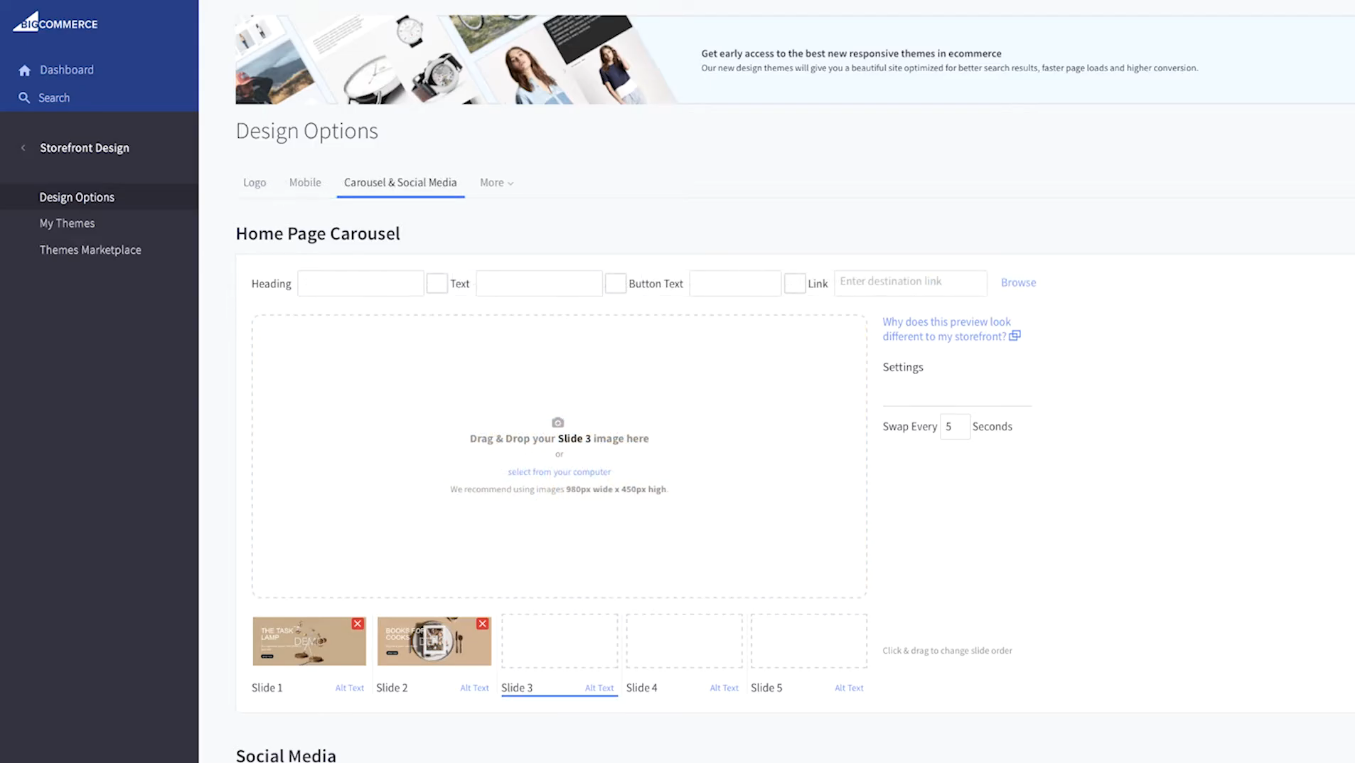Switch to the Mobile tab
The height and width of the screenshot is (763, 1355).
[x=305, y=183]
